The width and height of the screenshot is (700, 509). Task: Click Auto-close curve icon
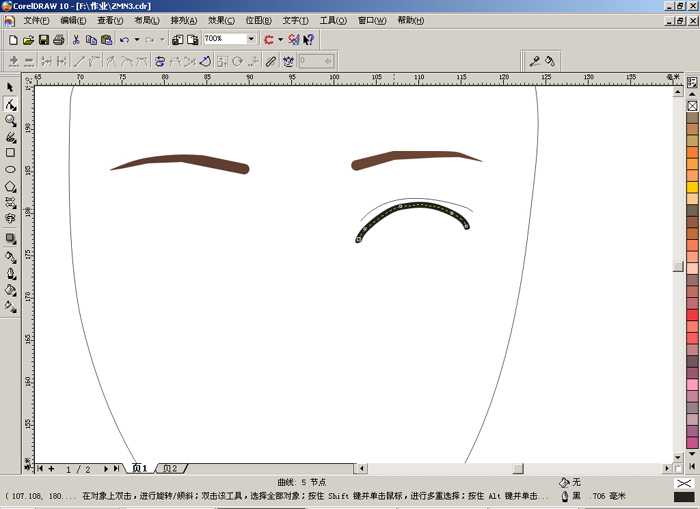click(x=205, y=61)
